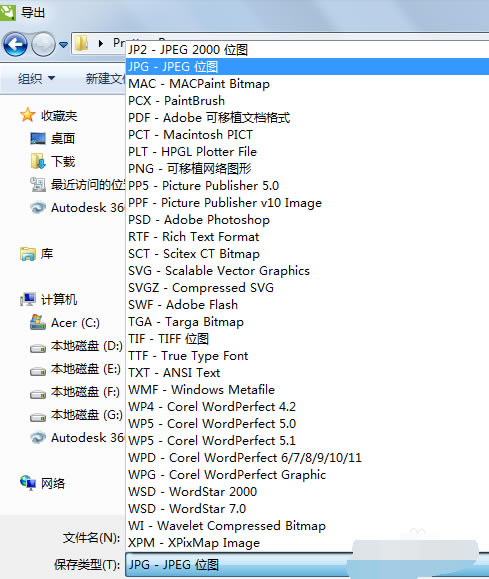Viewport: 489px width, 579px height.
Task: Choose PP5 - Picture Publisher 5.0
Action: coord(307,185)
